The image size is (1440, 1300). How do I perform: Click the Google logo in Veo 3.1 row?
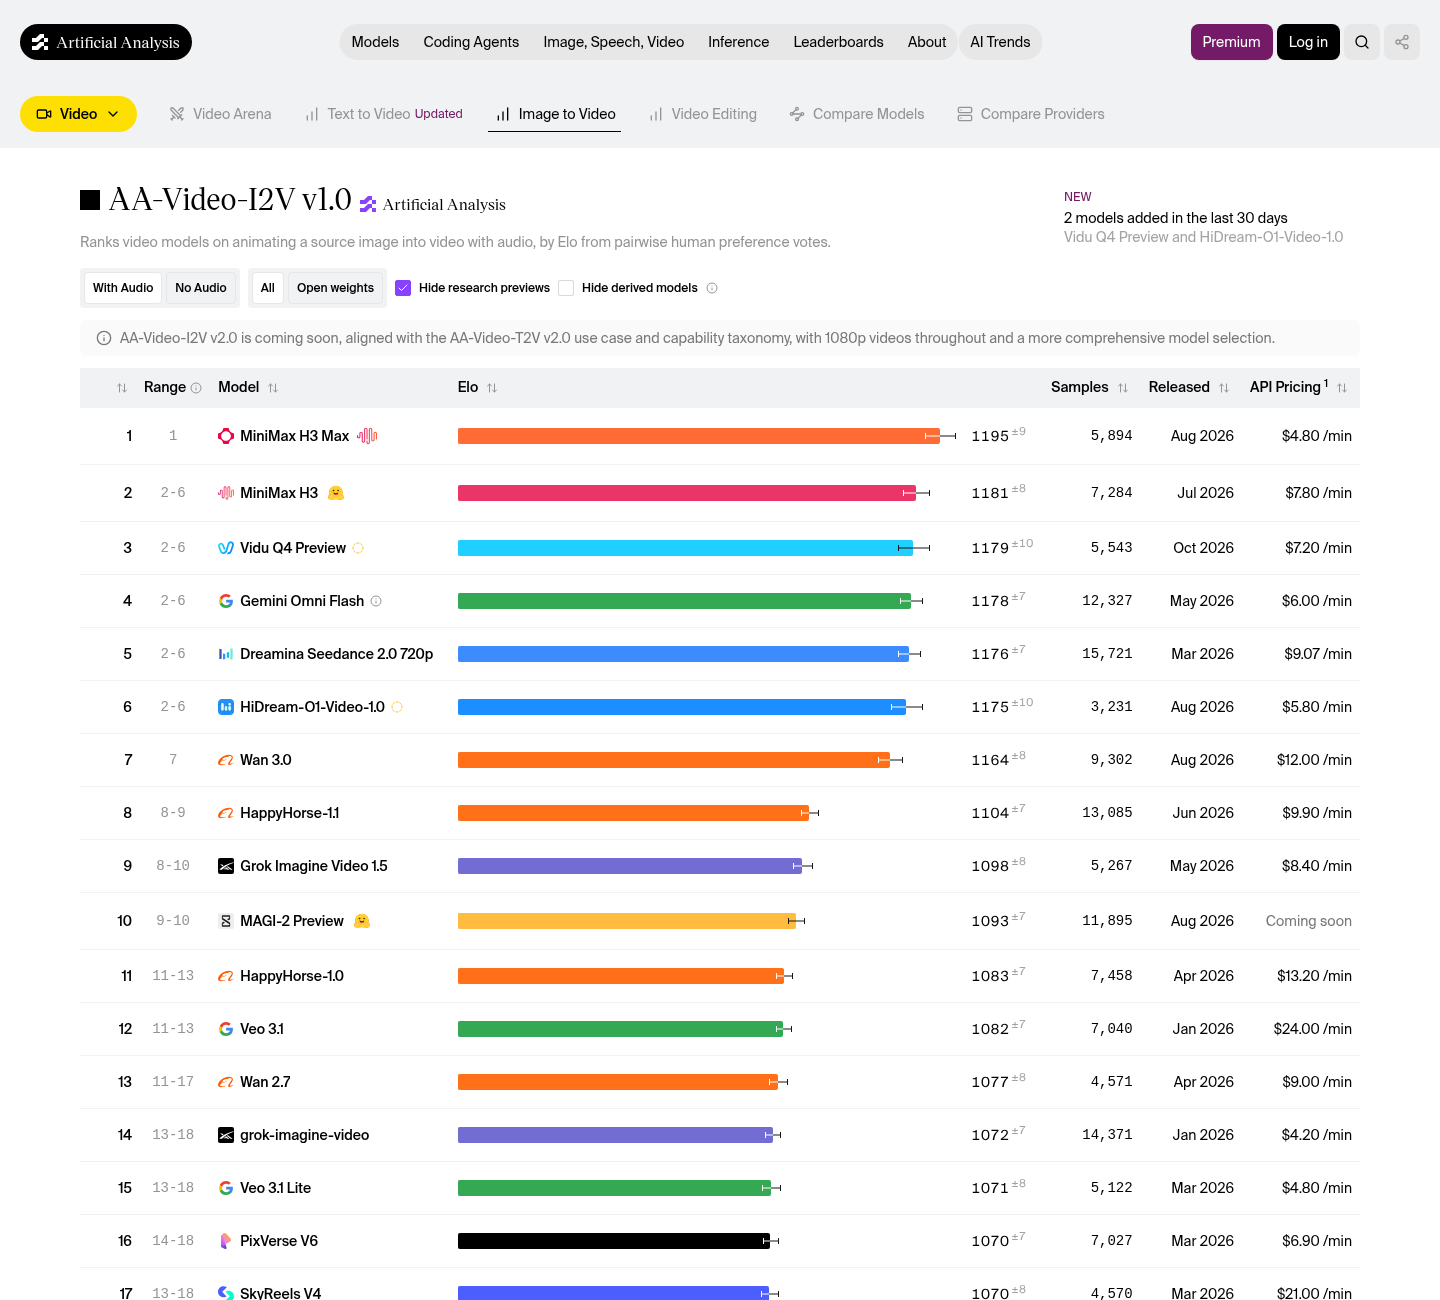click(x=226, y=1029)
